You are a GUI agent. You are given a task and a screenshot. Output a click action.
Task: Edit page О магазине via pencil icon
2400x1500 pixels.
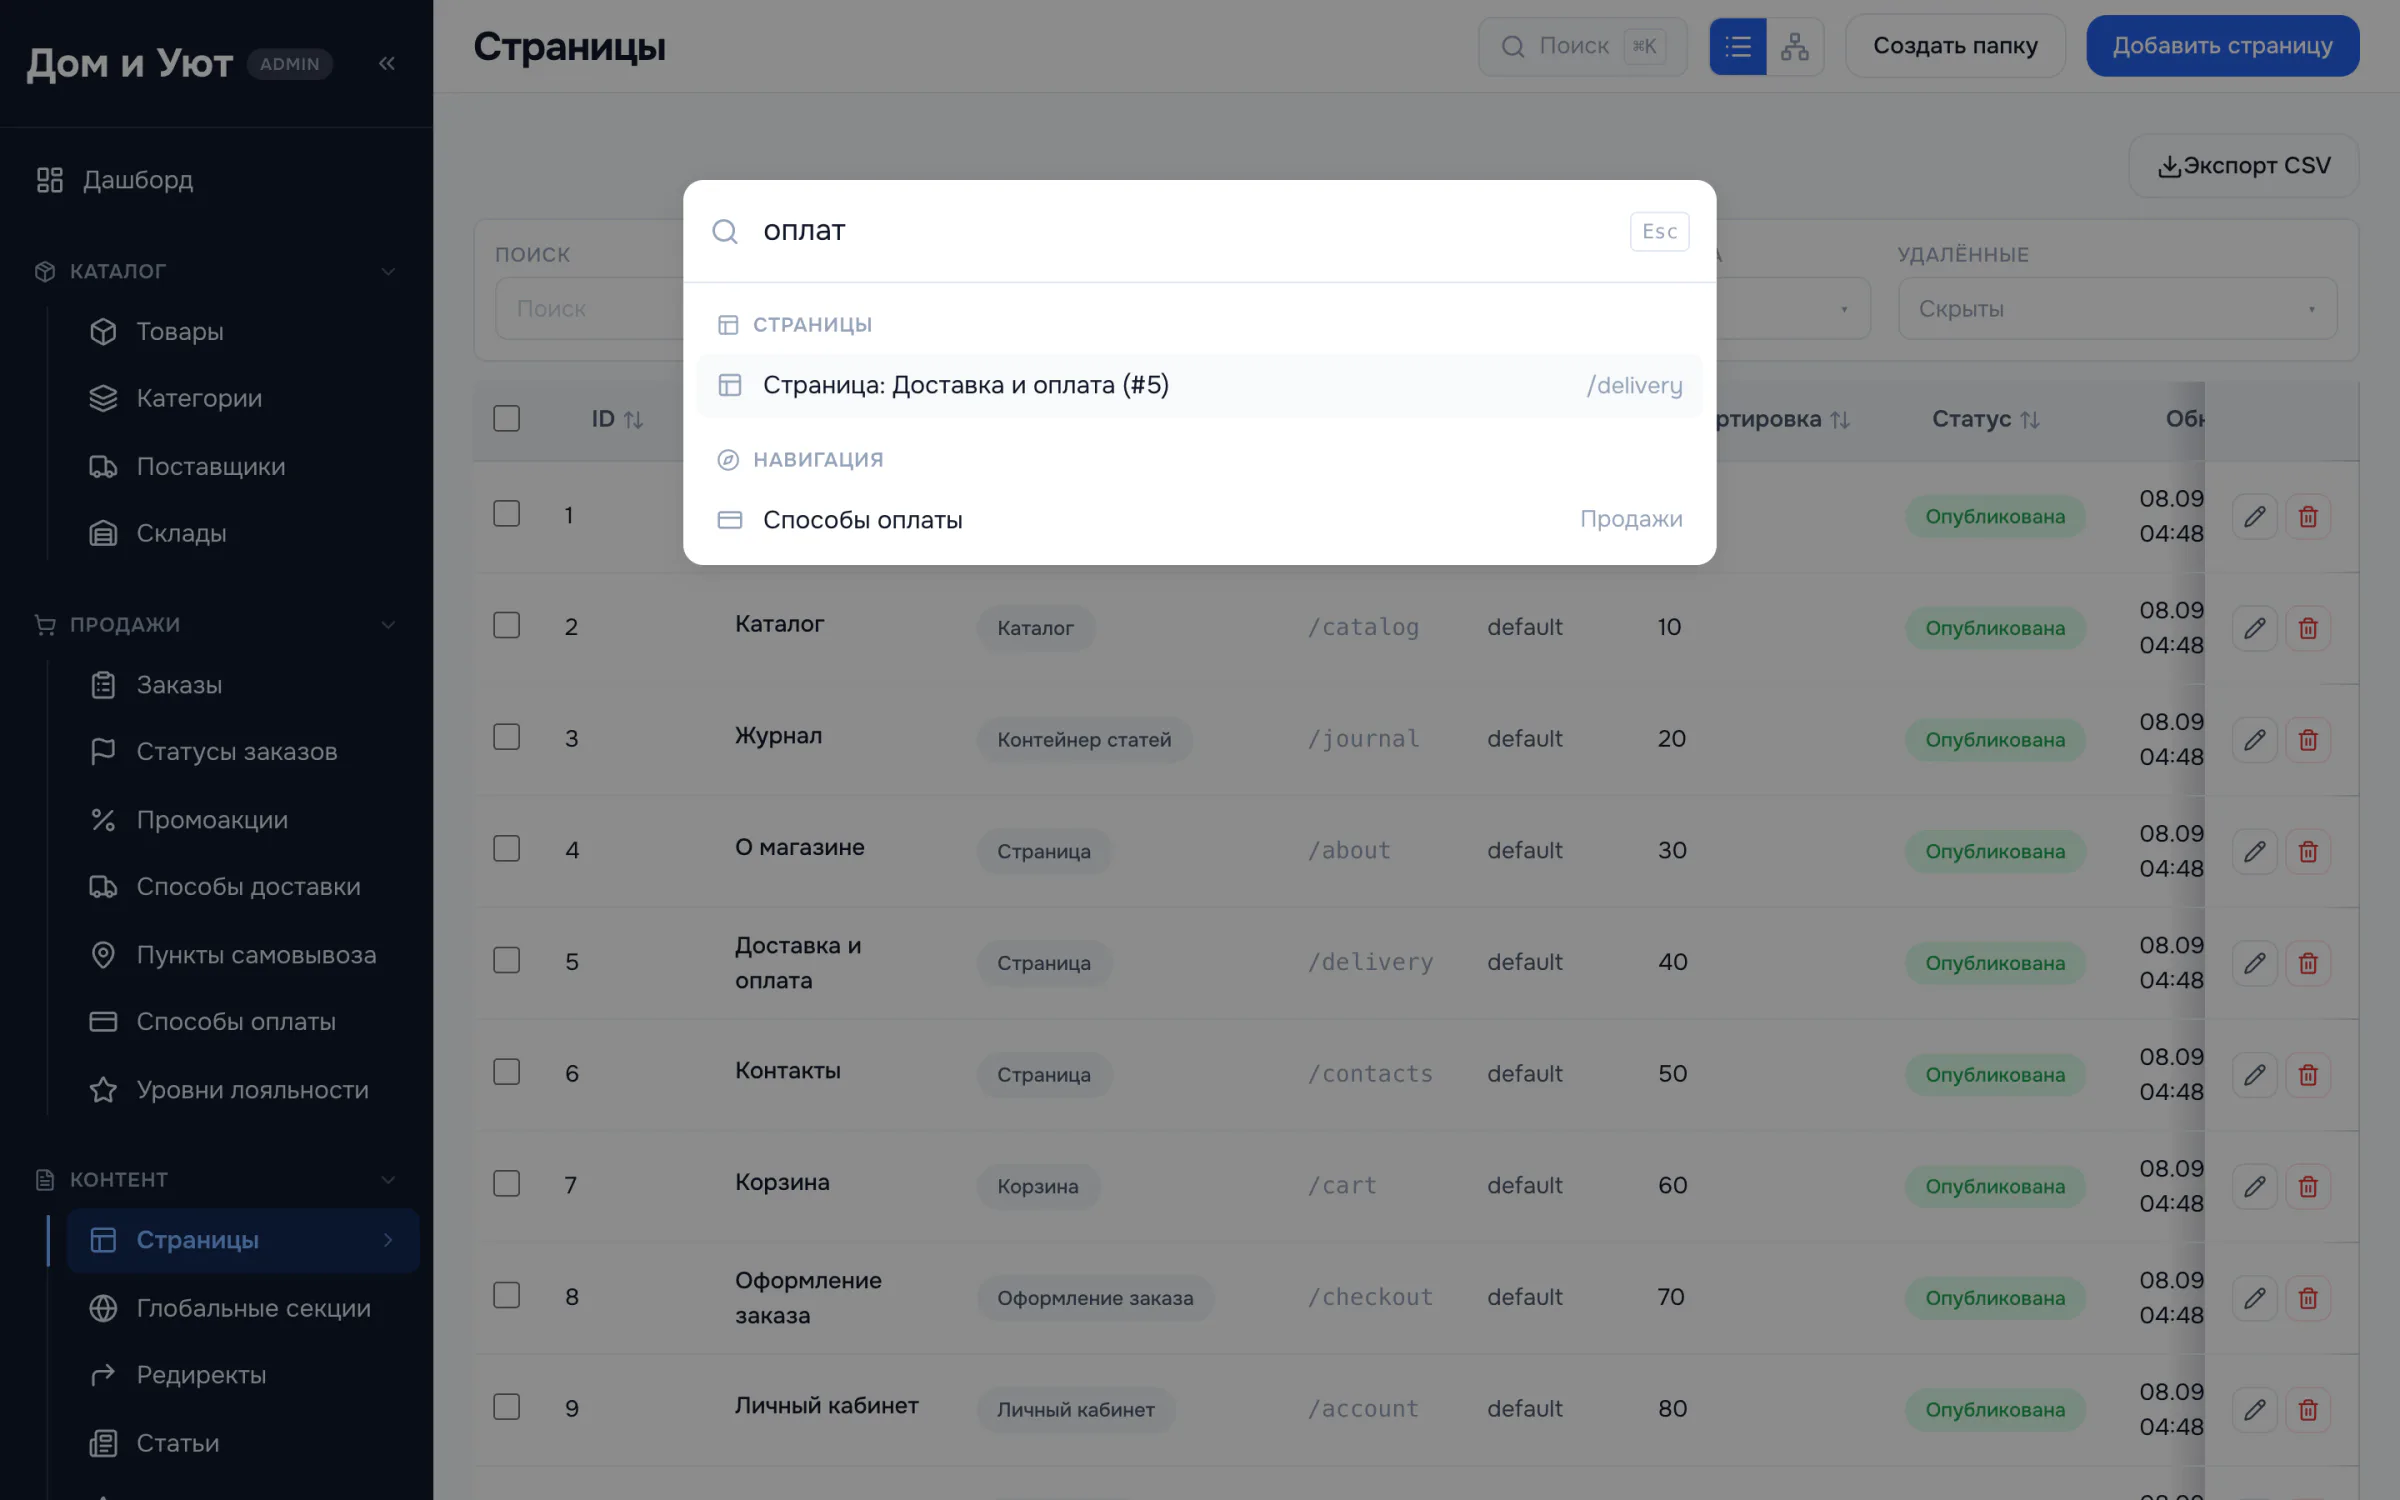(x=2254, y=852)
